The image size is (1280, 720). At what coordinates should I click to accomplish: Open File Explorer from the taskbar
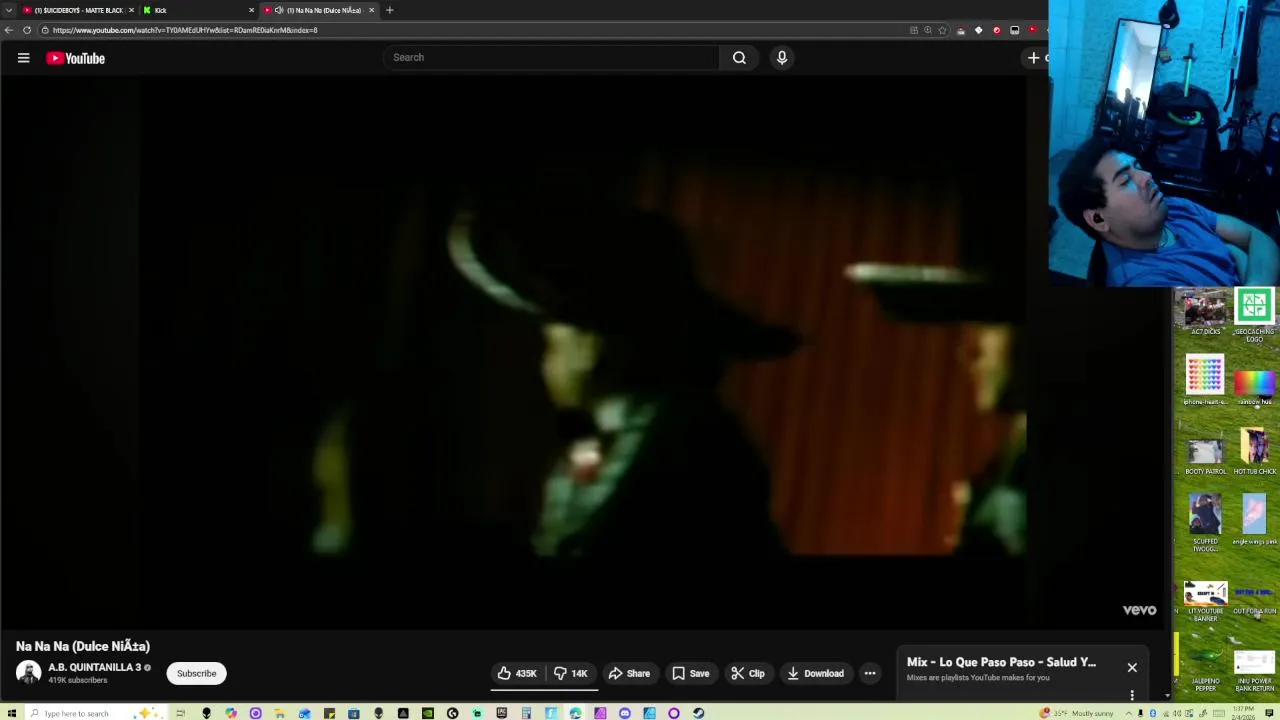(279, 713)
